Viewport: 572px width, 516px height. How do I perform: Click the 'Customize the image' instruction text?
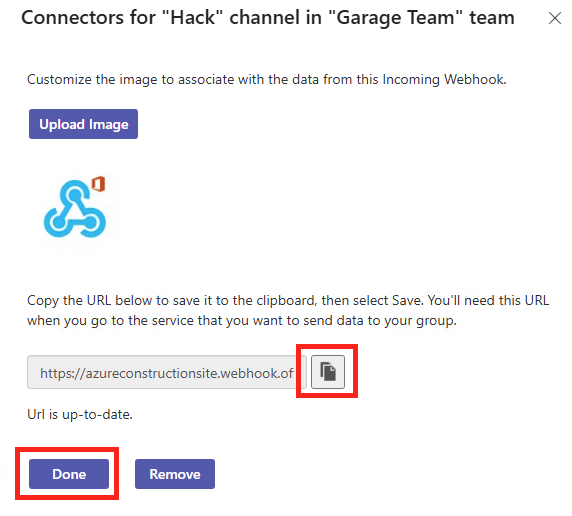coord(267,80)
